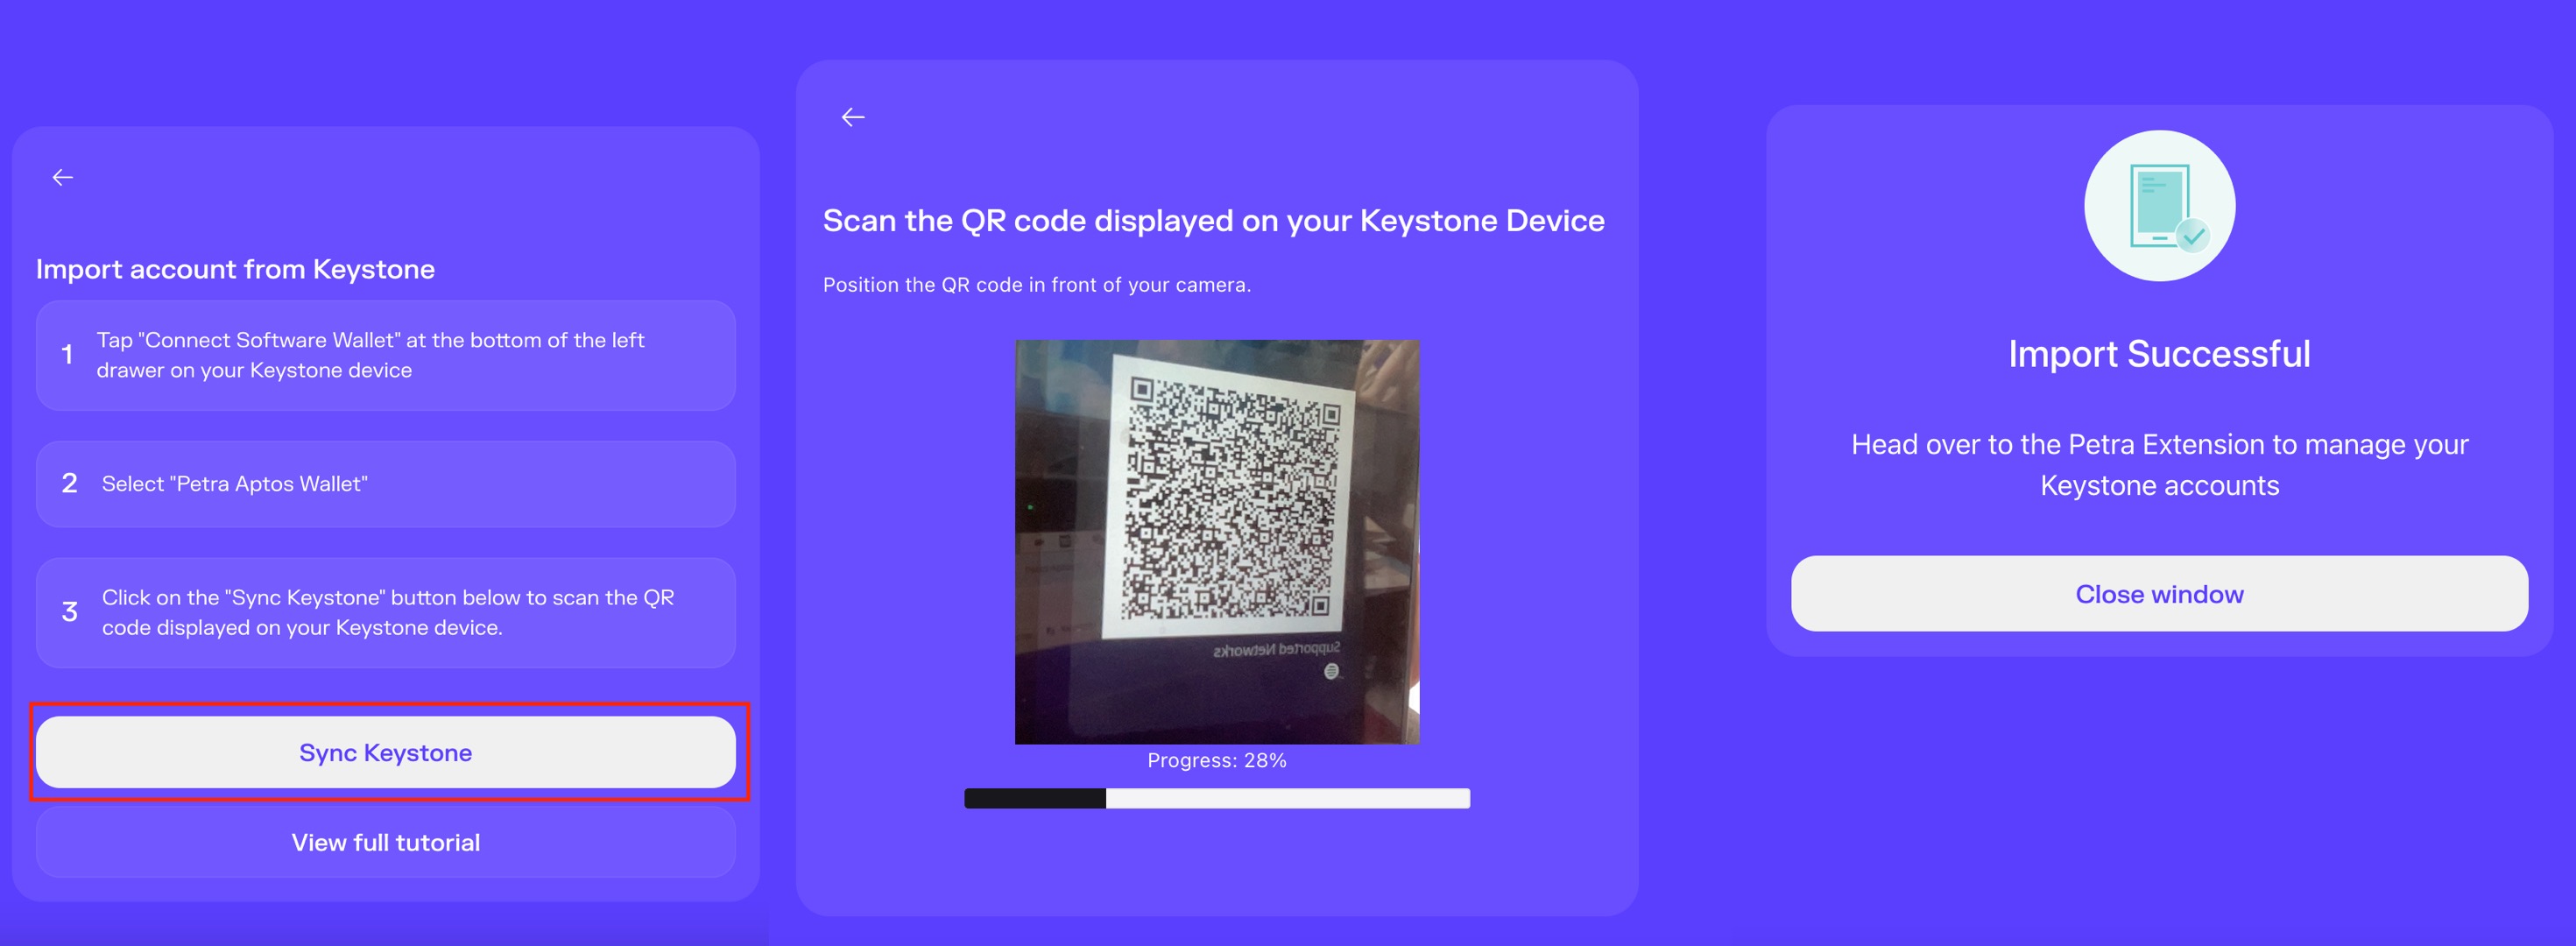Click the Import Successful heading
Image resolution: width=2576 pixels, height=946 pixels.
click(2159, 354)
